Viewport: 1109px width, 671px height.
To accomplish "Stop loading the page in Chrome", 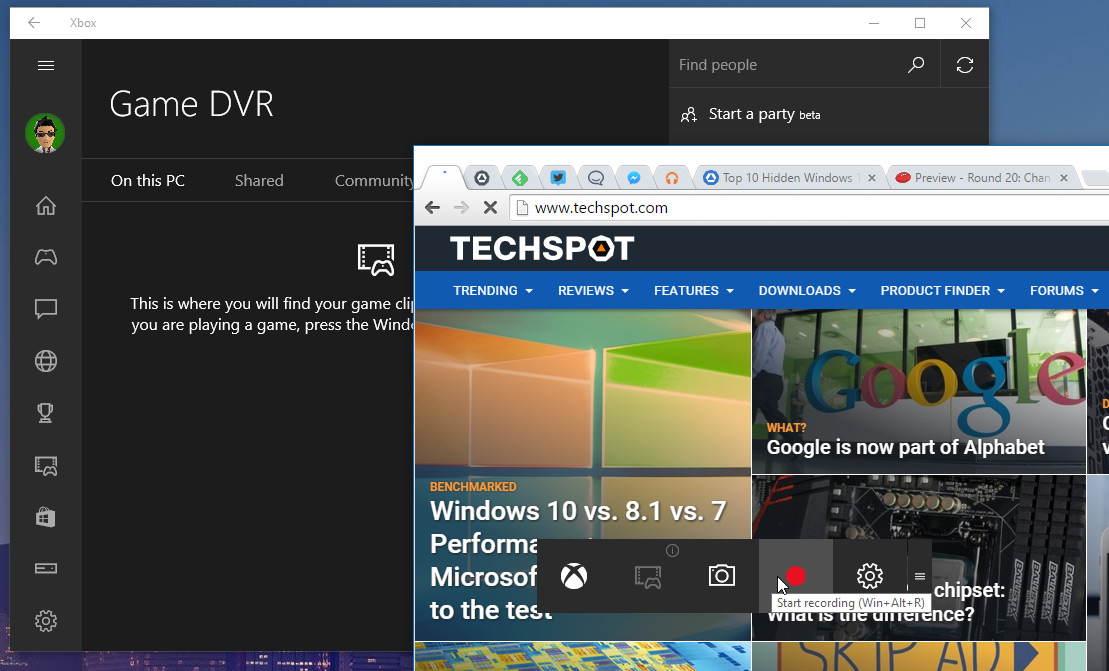I will click(x=490, y=207).
